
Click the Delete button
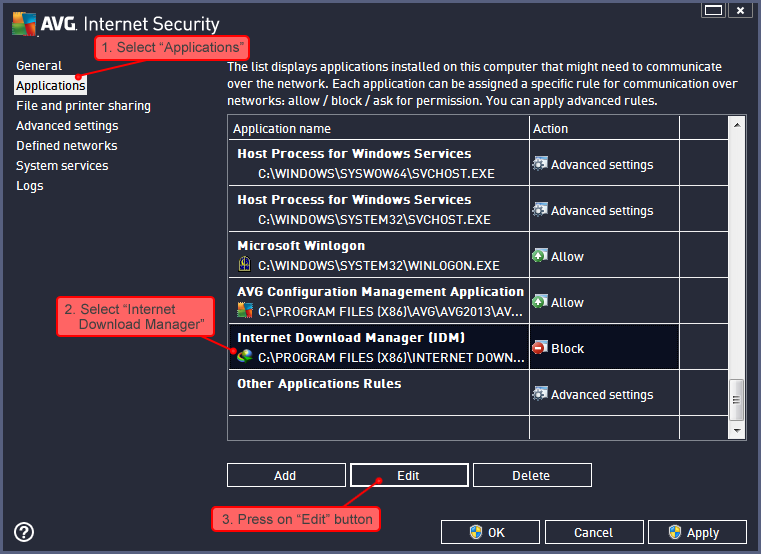[532, 475]
